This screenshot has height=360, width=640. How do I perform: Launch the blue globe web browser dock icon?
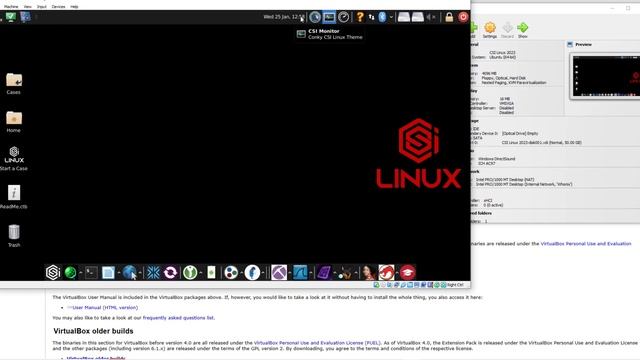coord(129,272)
